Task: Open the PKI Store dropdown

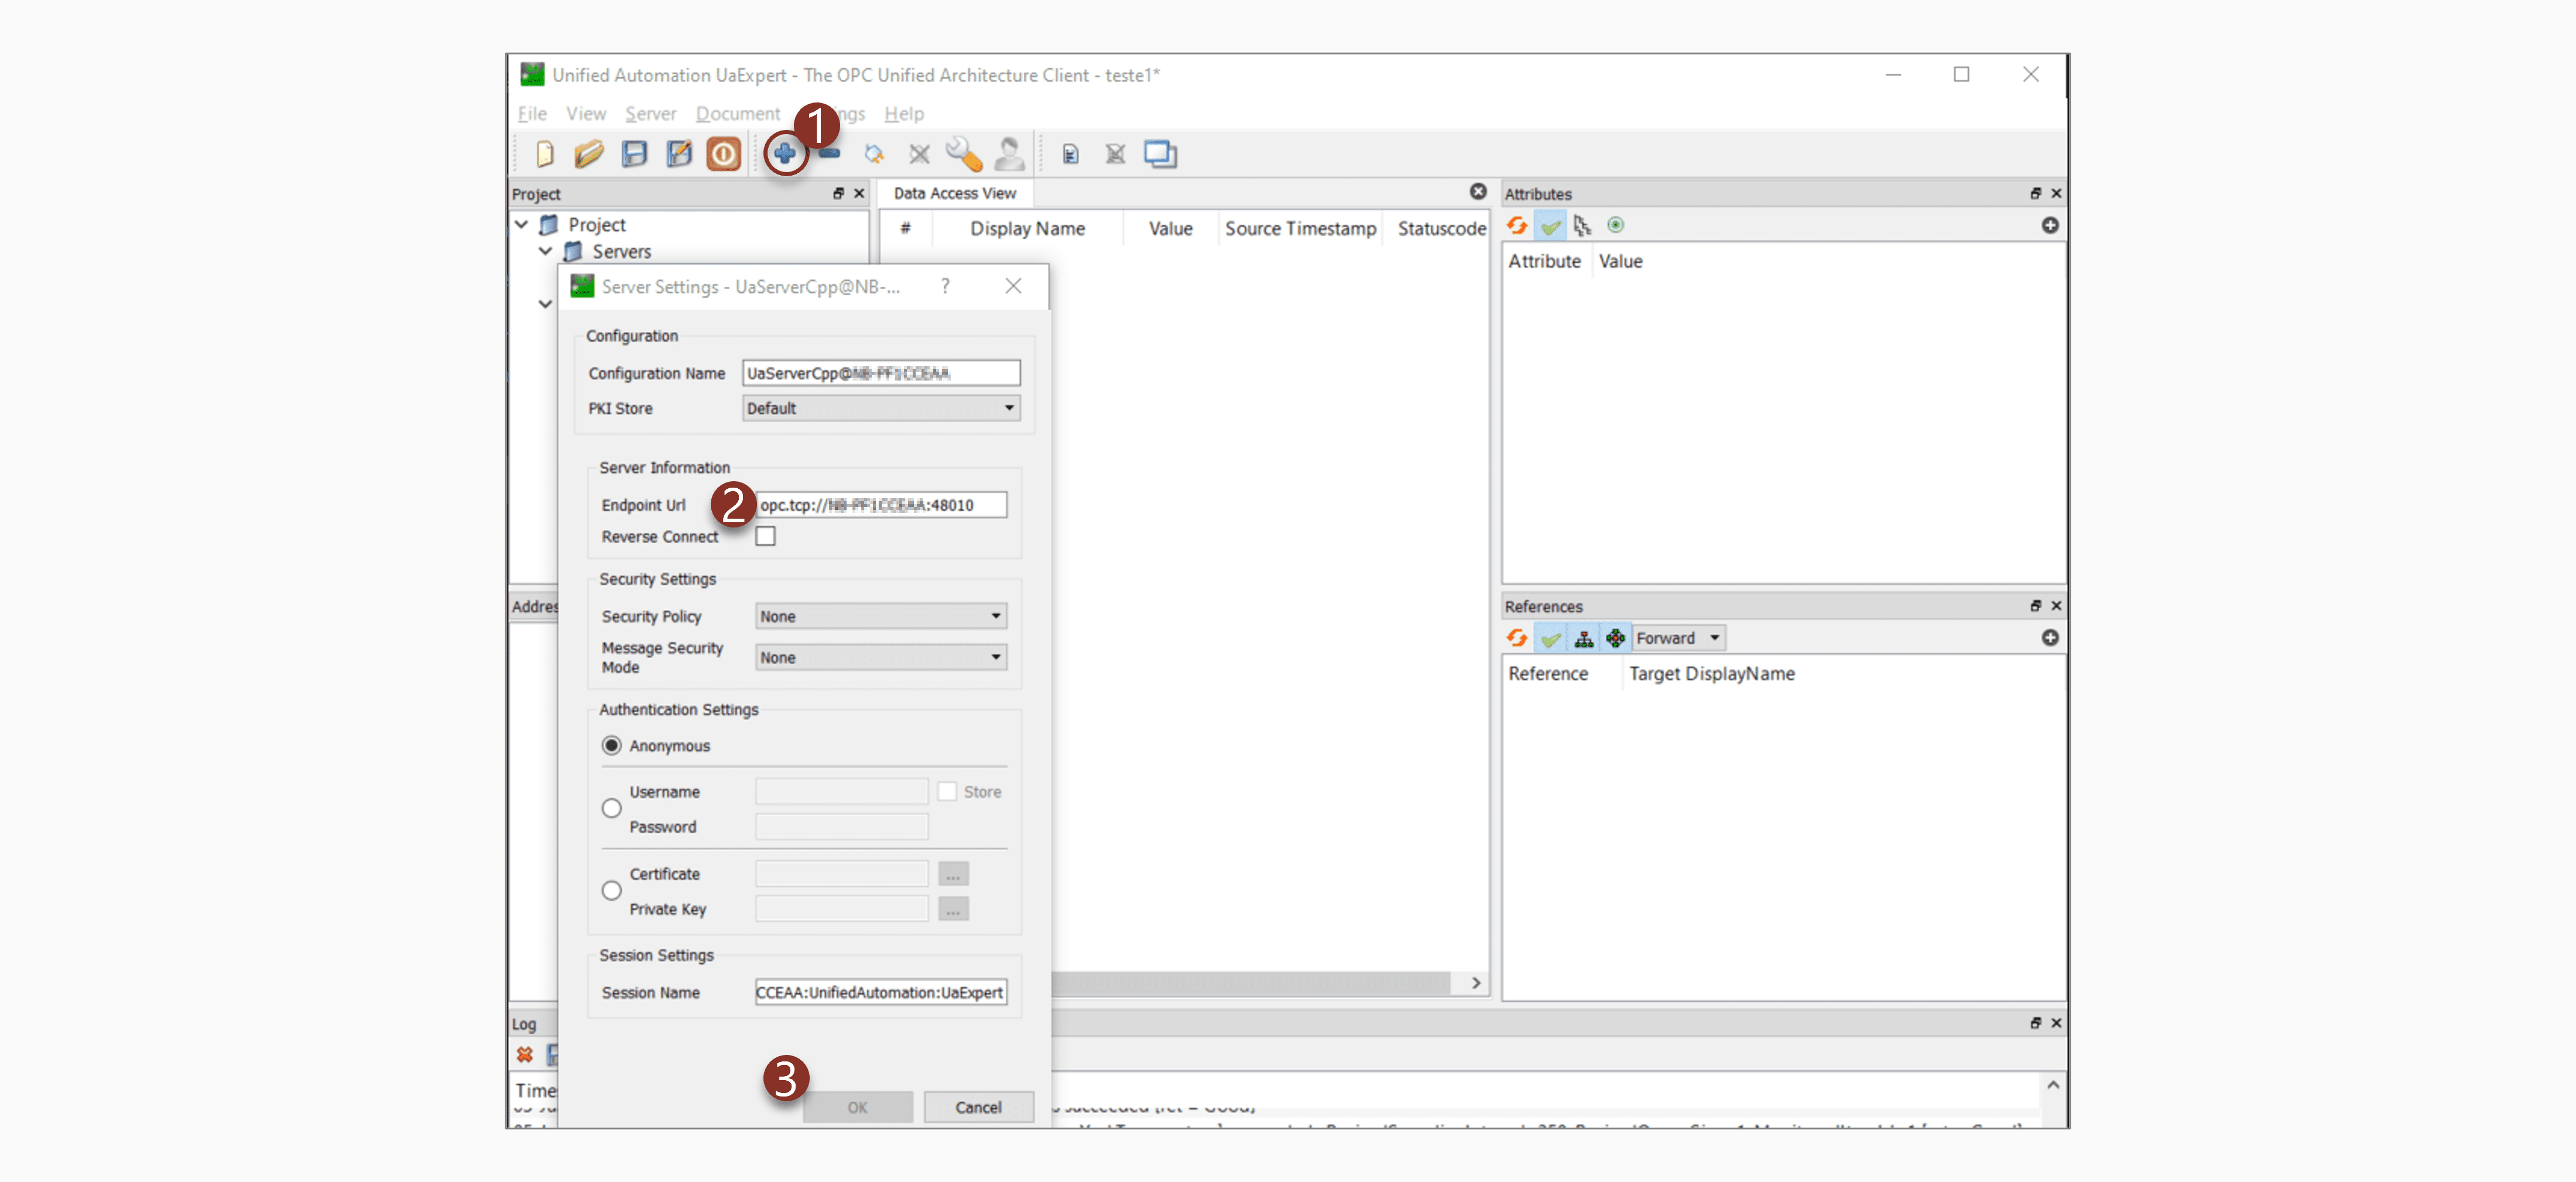Action: point(880,408)
